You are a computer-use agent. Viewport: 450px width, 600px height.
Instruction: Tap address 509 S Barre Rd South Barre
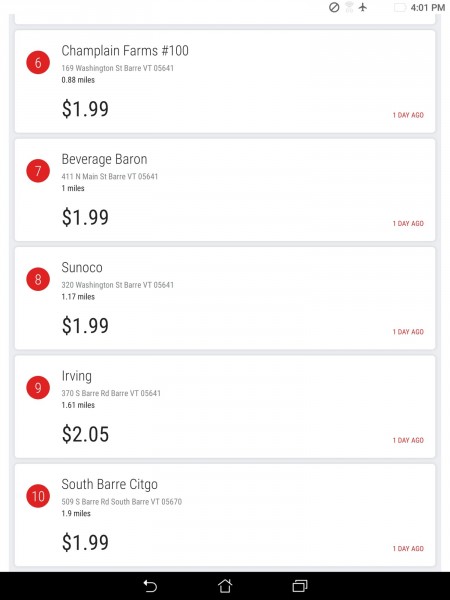[x=122, y=502]
